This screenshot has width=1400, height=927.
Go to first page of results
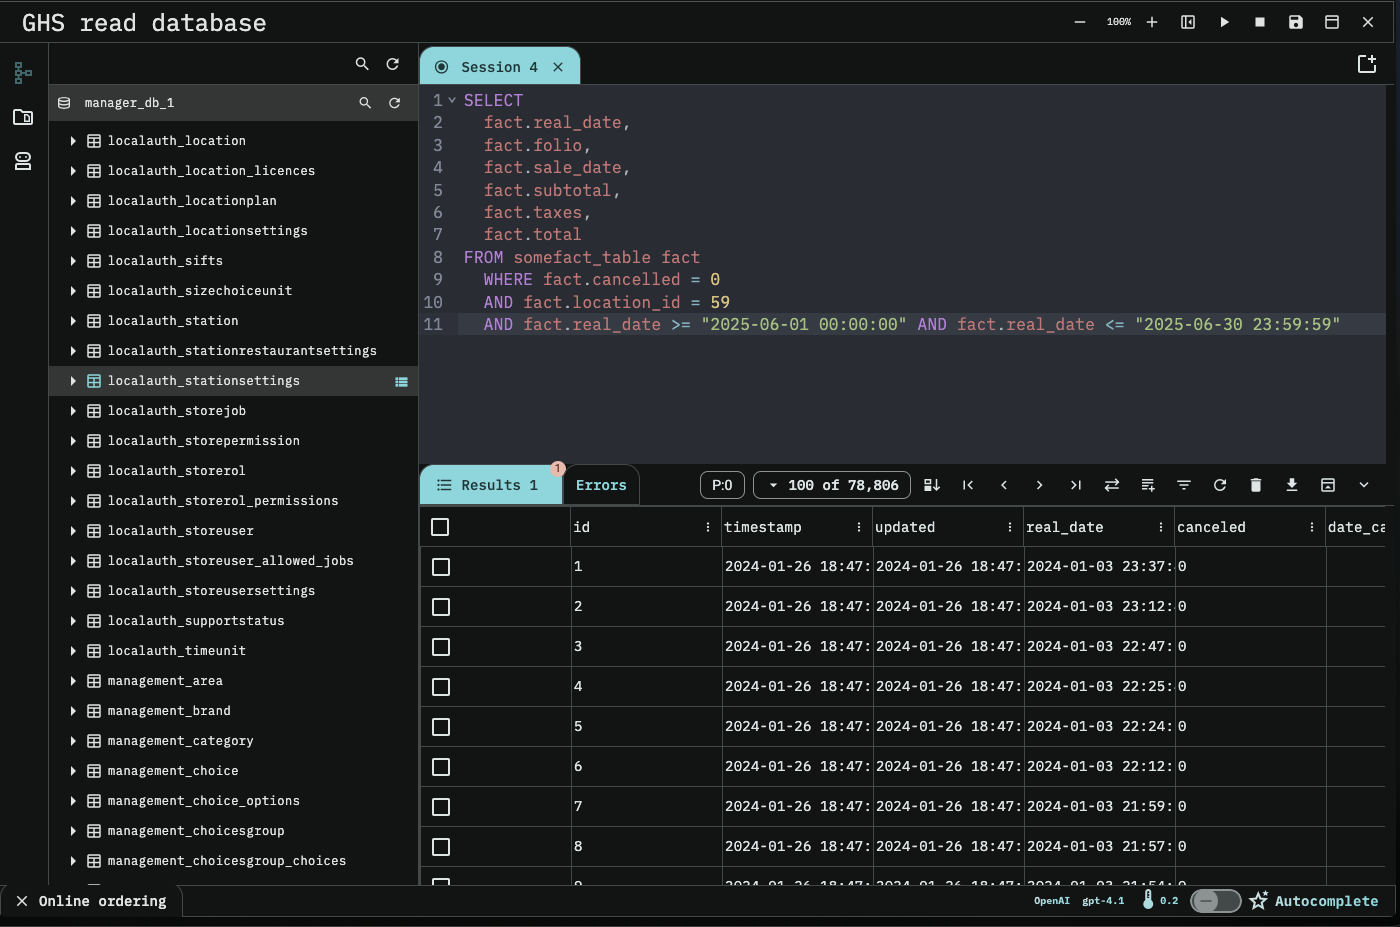tap(968, 485)
